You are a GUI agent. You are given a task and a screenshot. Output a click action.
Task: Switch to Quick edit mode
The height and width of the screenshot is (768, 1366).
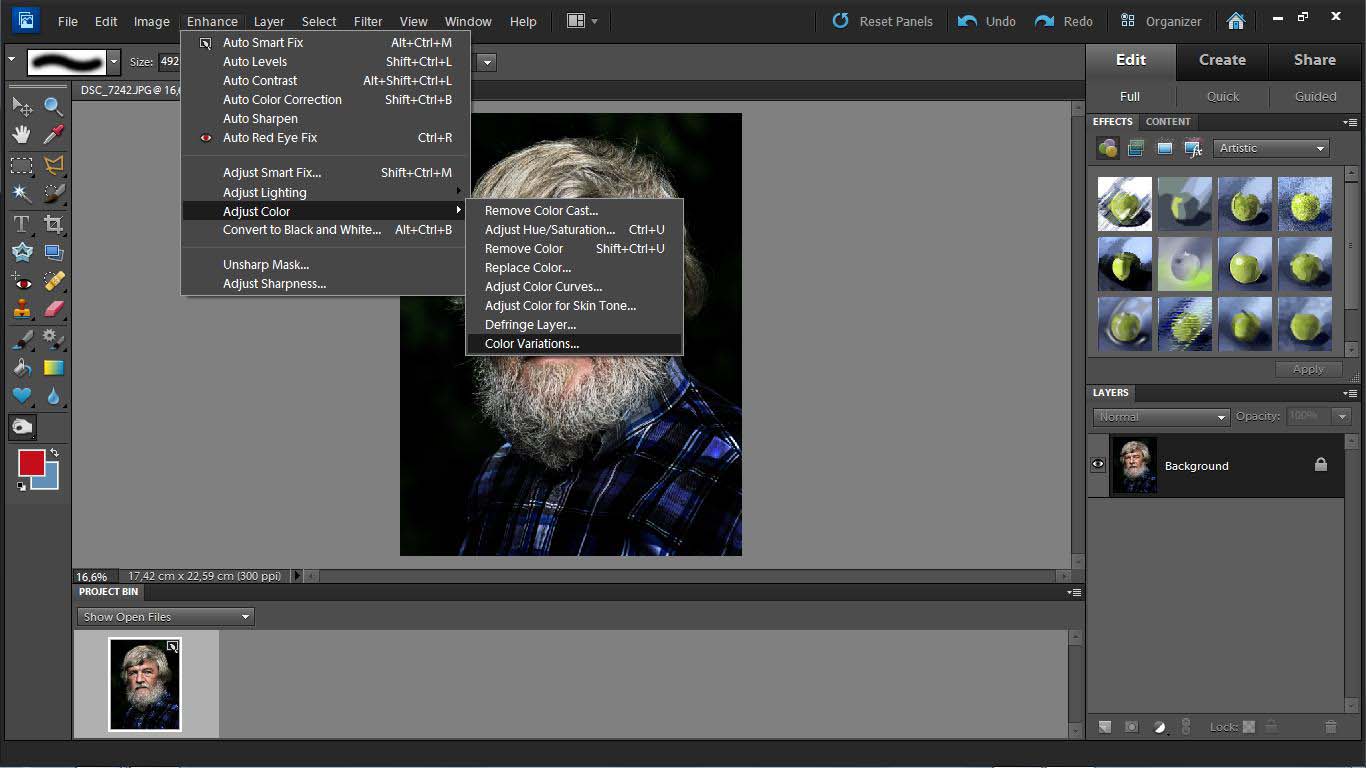[x=1222, y=96]
